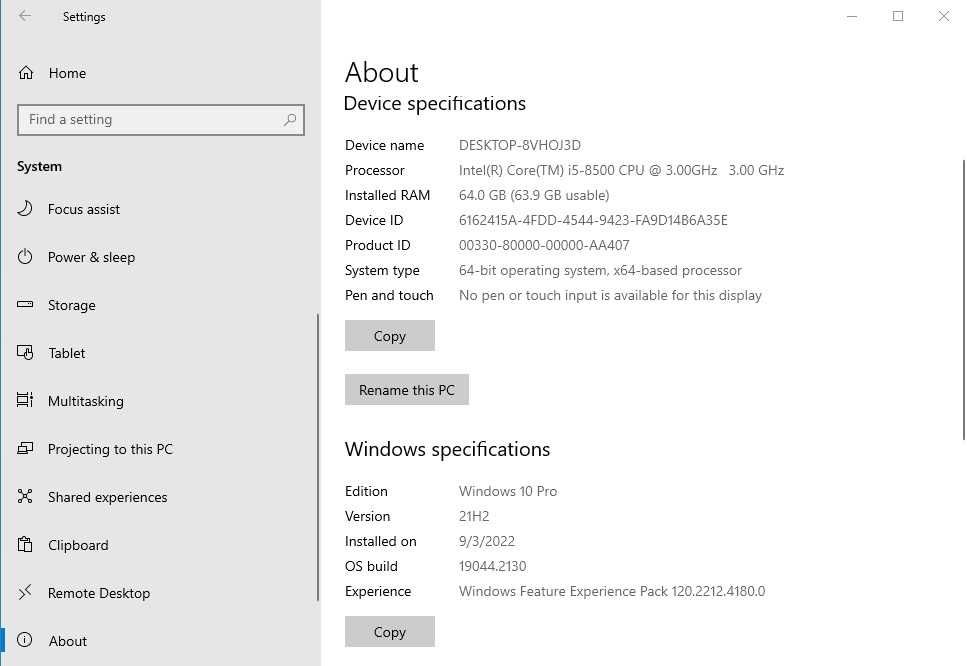Open Tablet settings icon

point(26,353)
